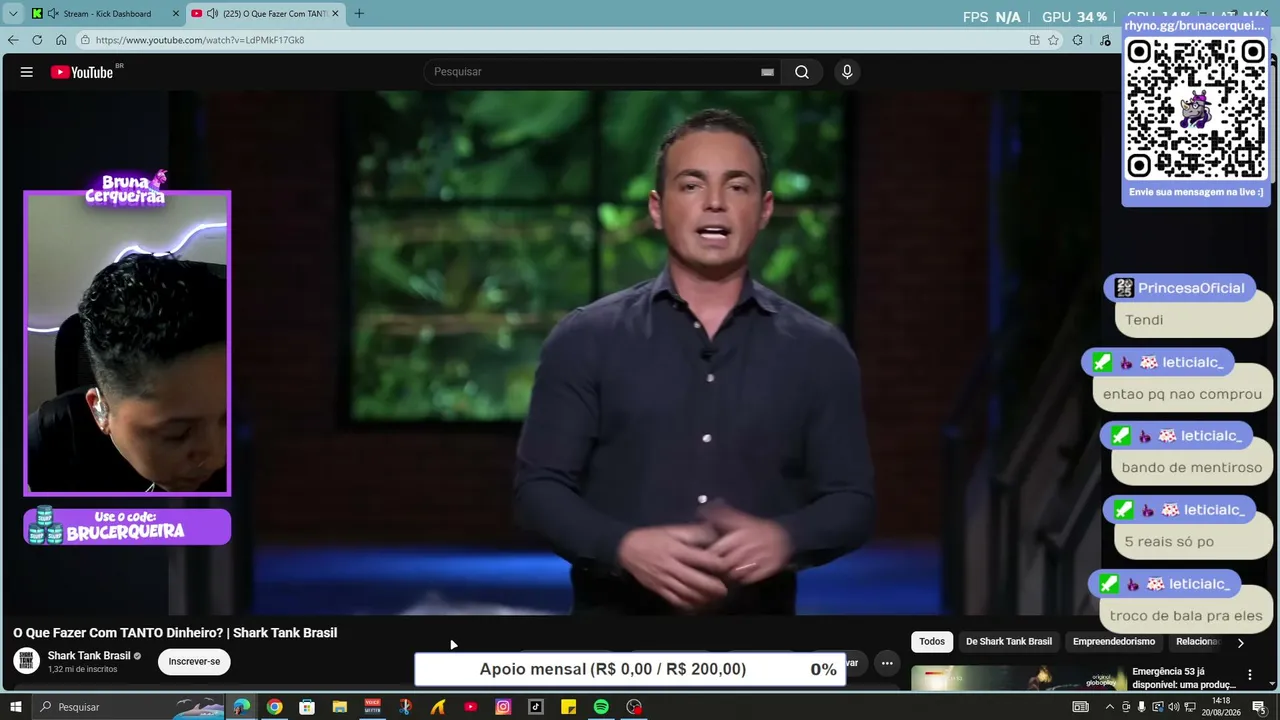The image size is (1280, 720).
Task: Open Google Chrome from the taskbar
Action: 274,707
